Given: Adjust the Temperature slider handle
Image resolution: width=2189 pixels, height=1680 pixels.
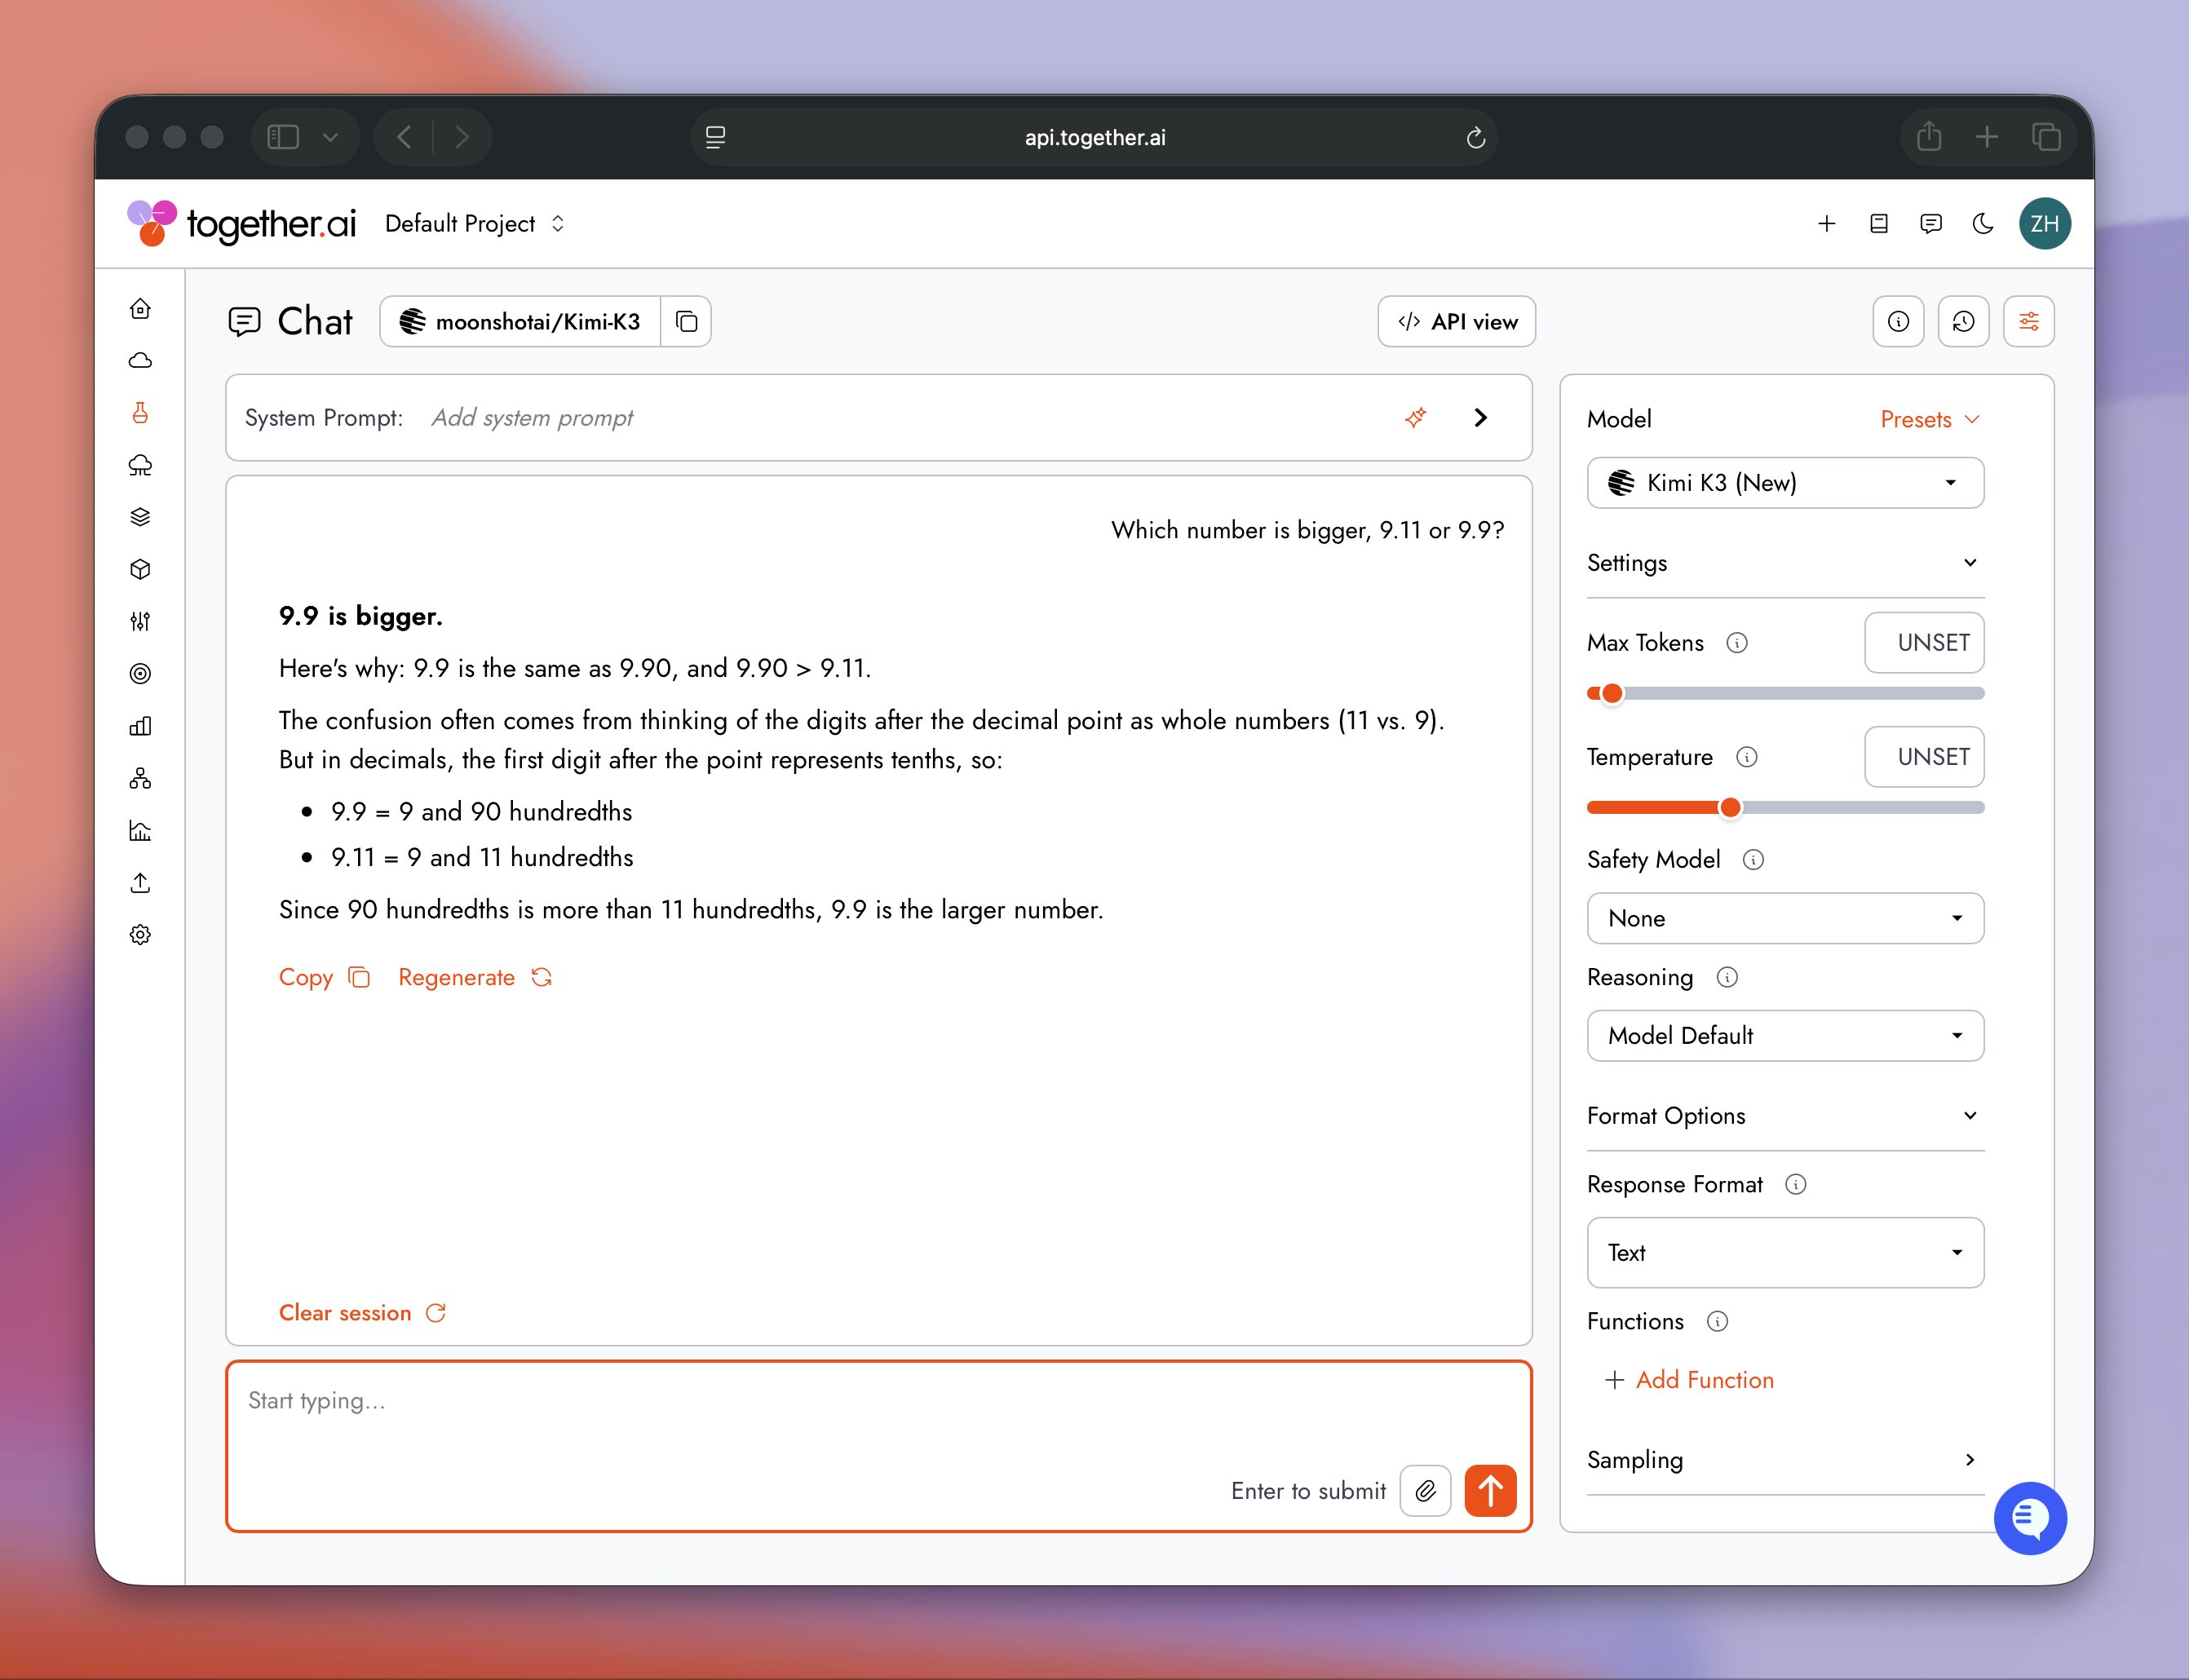Looking at the screenshot, I should click(x=1730, y=807).
